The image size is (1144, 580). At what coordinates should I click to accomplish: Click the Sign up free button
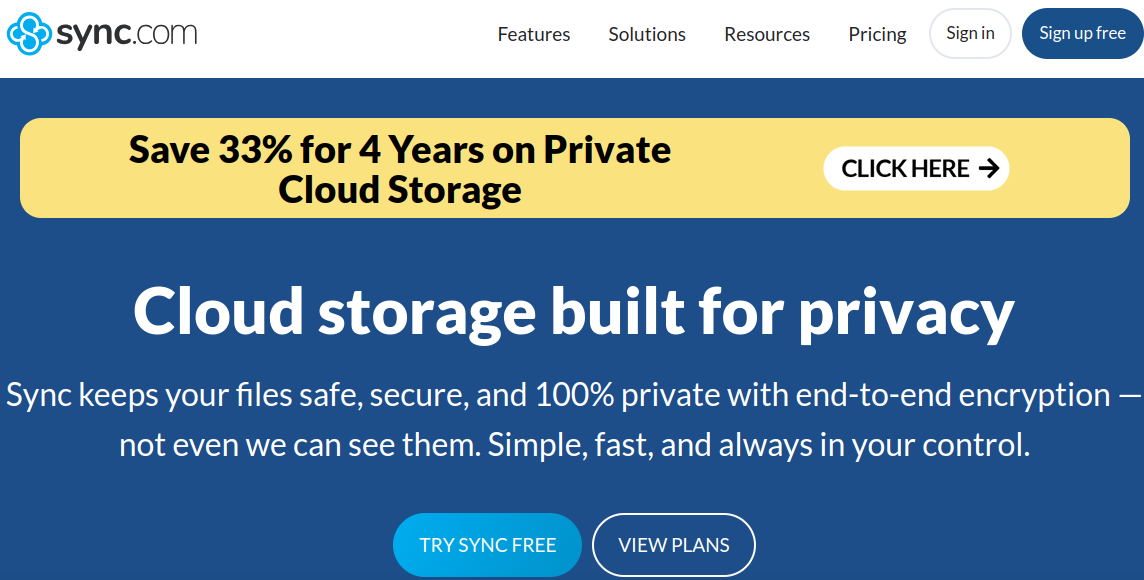point(1082,34)
